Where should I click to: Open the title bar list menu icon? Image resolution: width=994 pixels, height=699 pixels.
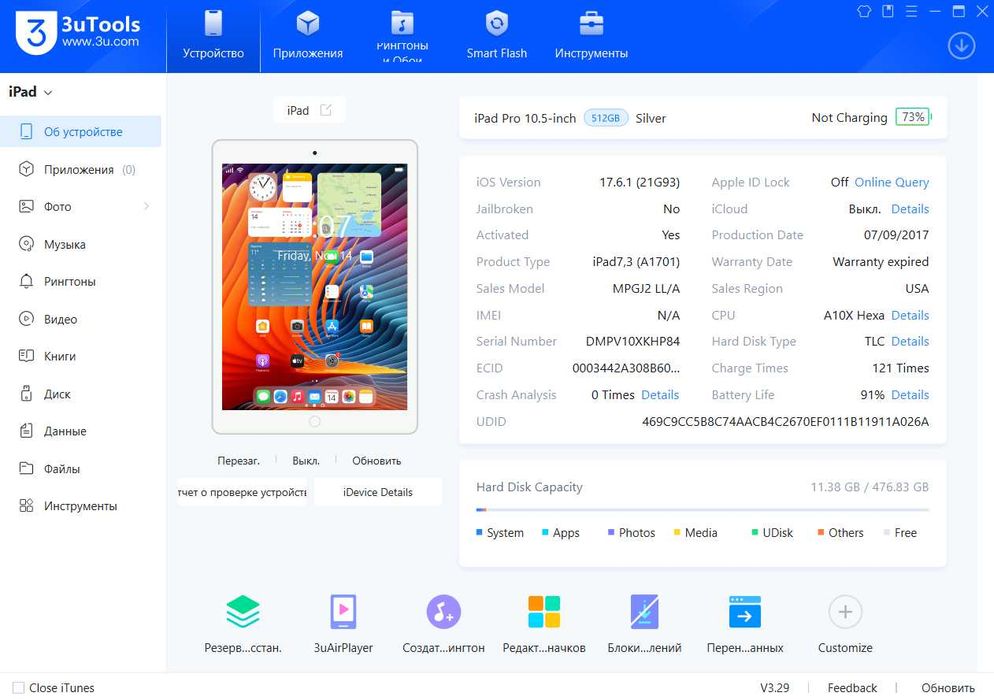tap(911, 11)
